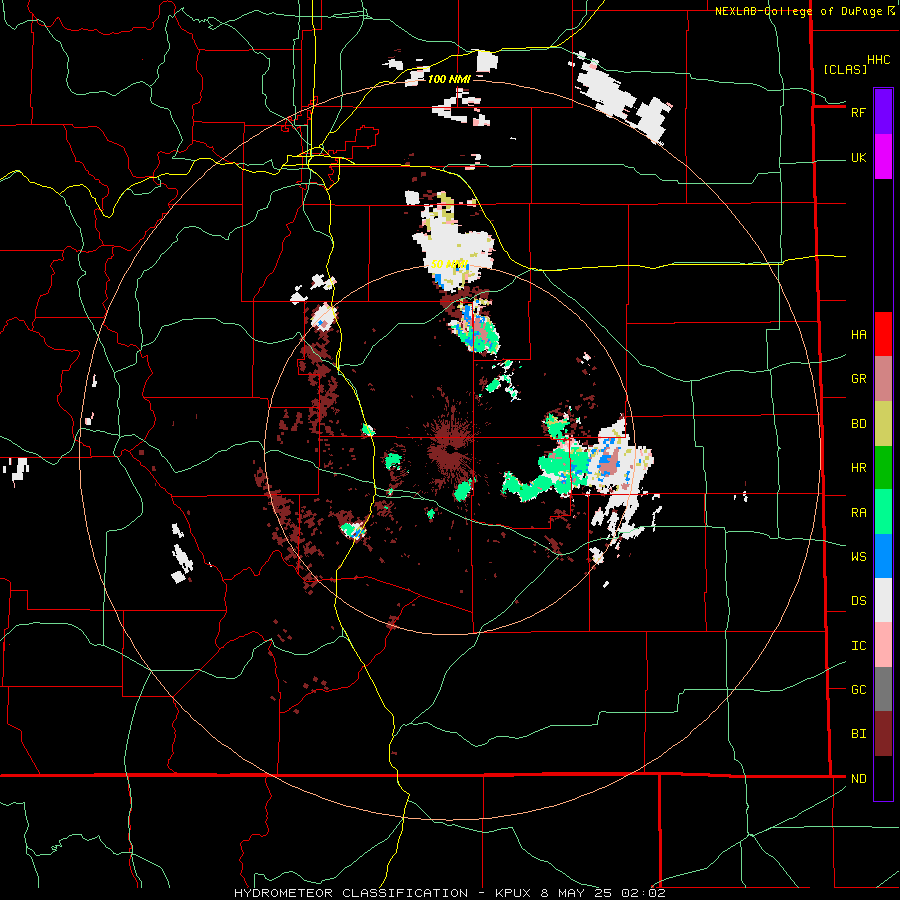Viewport: 900px width, 900px height.
Task: Click the purple RF legend swatch
Action: tap(883, 112)
